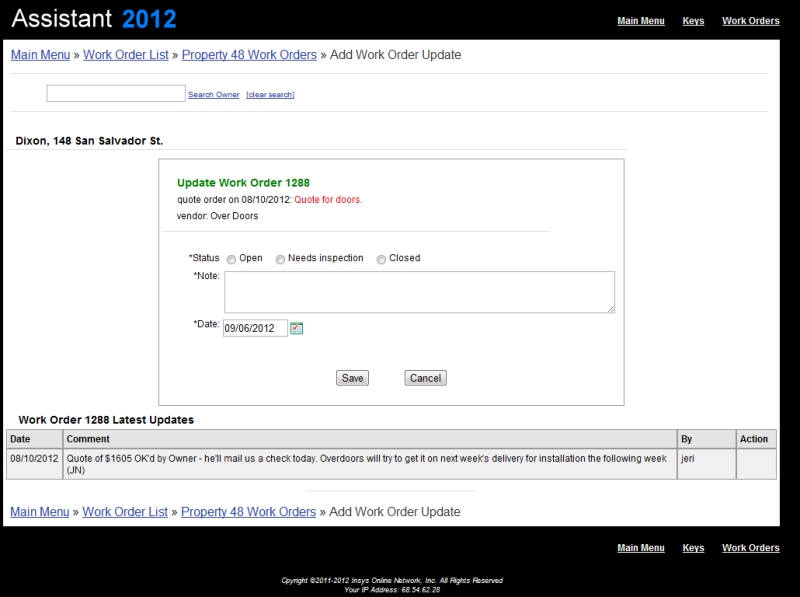Open Main Menu in footer navigation
This screenshot has height=597, width=800.
click(x=641, y=548)
